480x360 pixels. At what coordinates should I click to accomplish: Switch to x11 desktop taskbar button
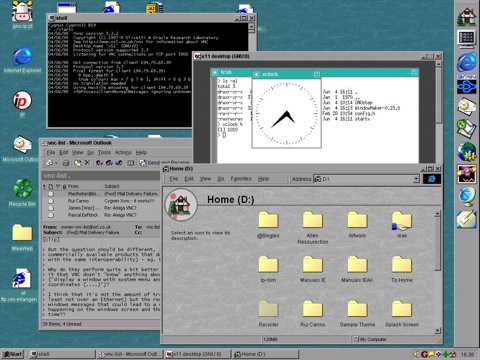198,354
